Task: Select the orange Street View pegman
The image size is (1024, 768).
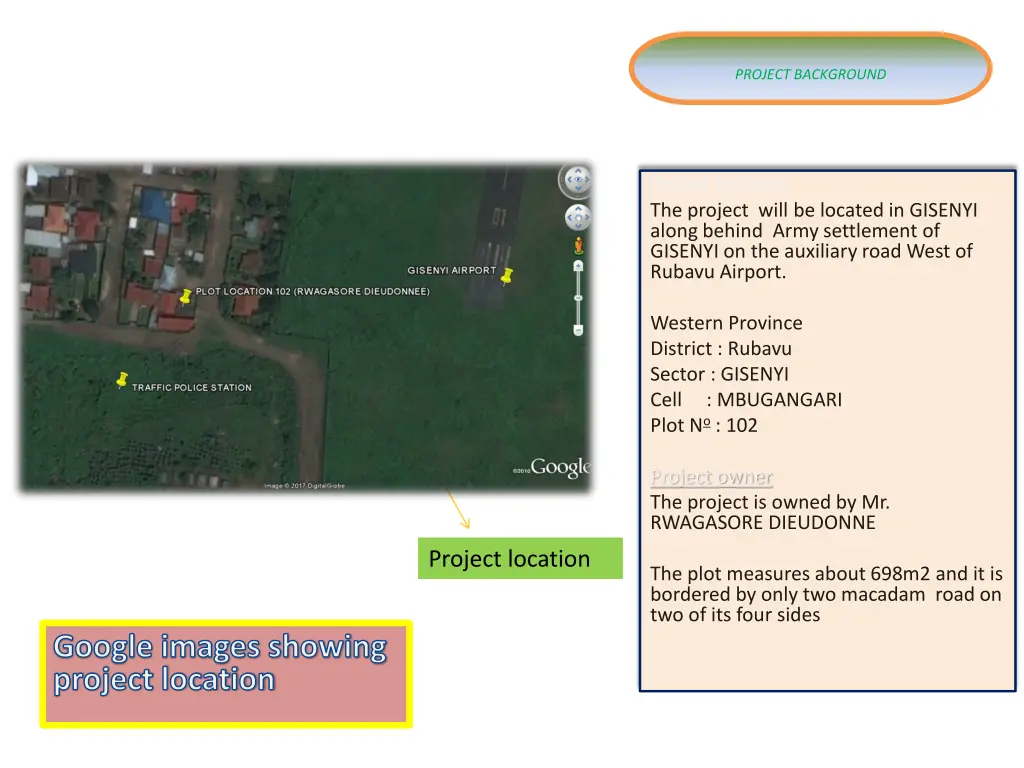Action: point(577,245)
